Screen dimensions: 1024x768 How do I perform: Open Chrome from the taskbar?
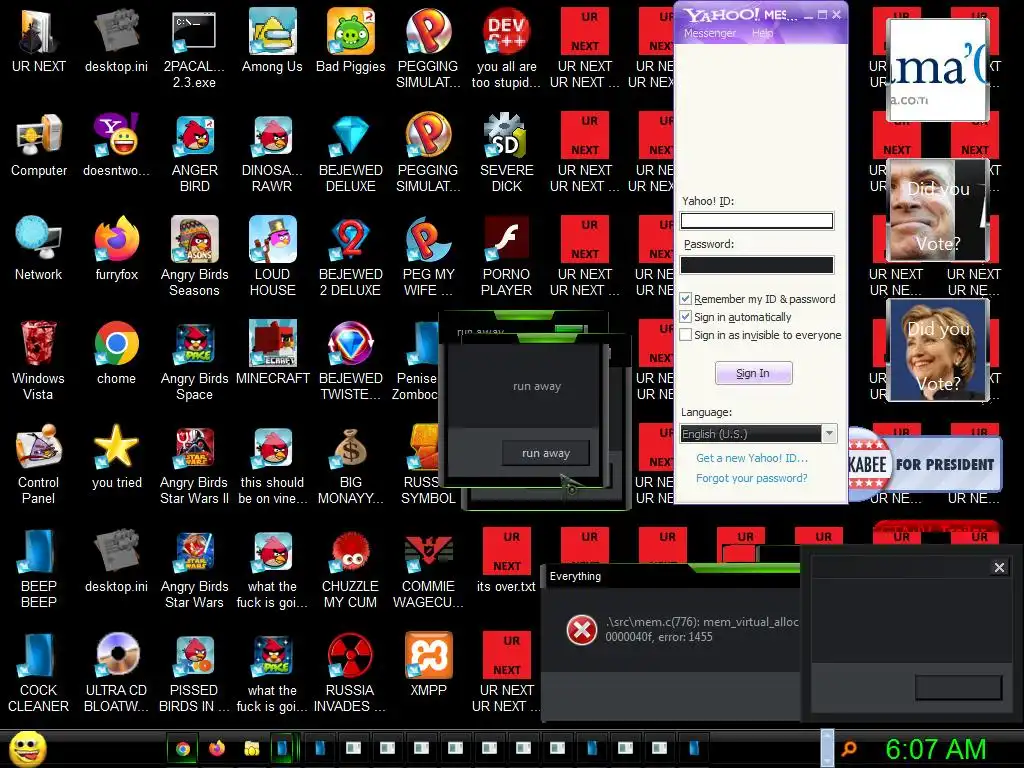(x=183, y=748)
